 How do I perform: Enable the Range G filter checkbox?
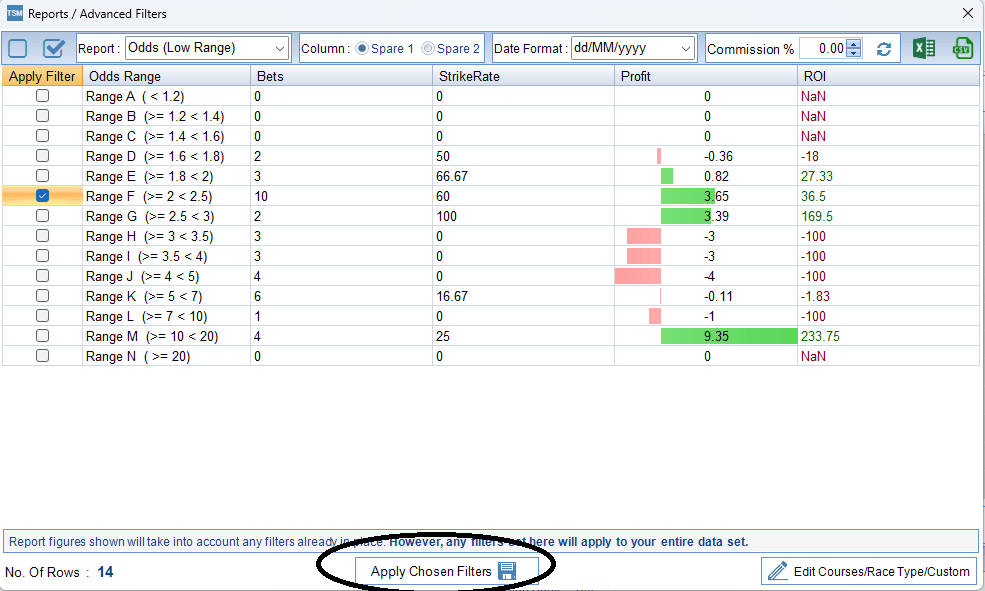click(x=42, y=216)
